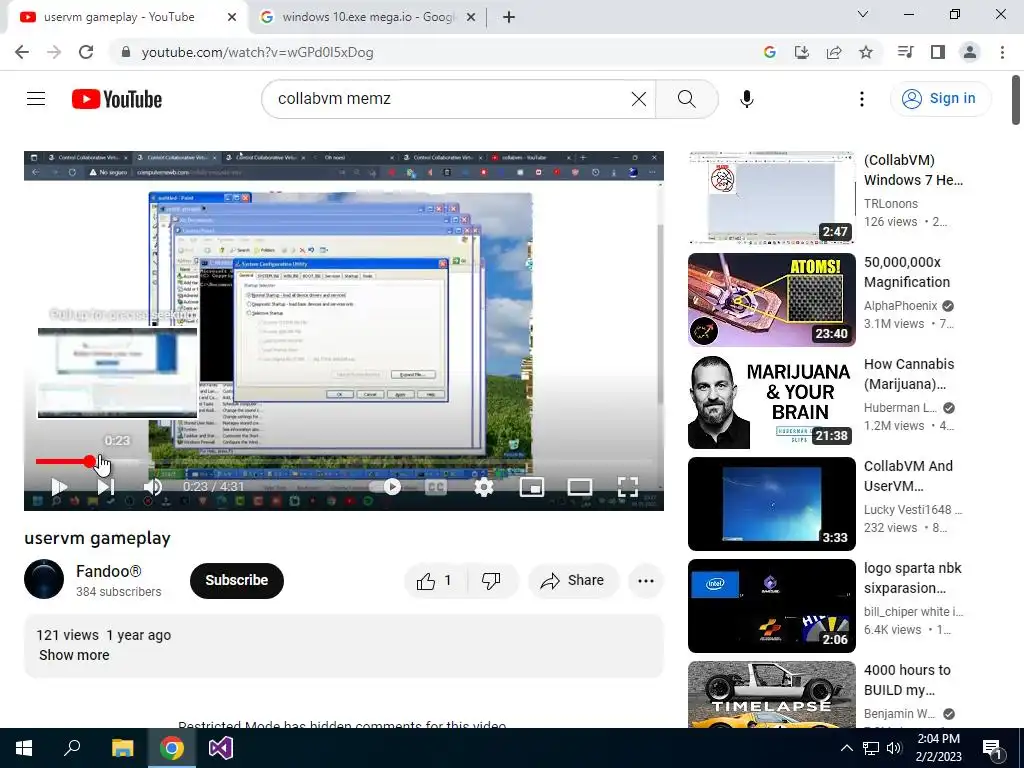Open a new browser tab
The image size is (1024, 768).
(x=509, y=18)
